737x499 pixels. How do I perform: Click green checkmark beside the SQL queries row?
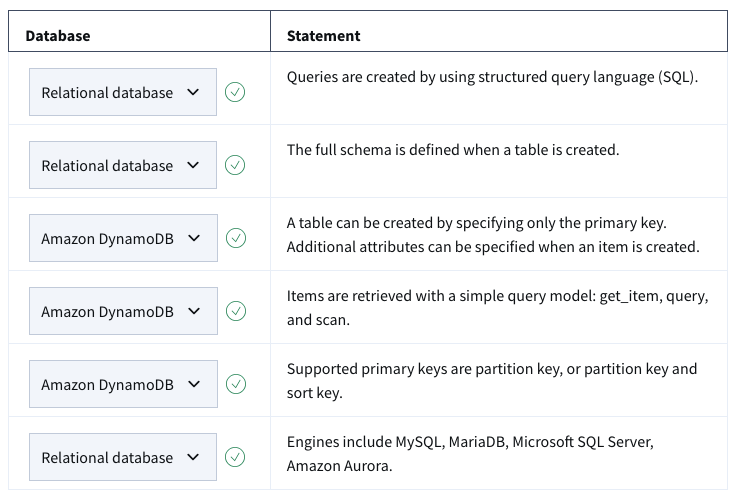pyautogui.click(x=236, y=93)
